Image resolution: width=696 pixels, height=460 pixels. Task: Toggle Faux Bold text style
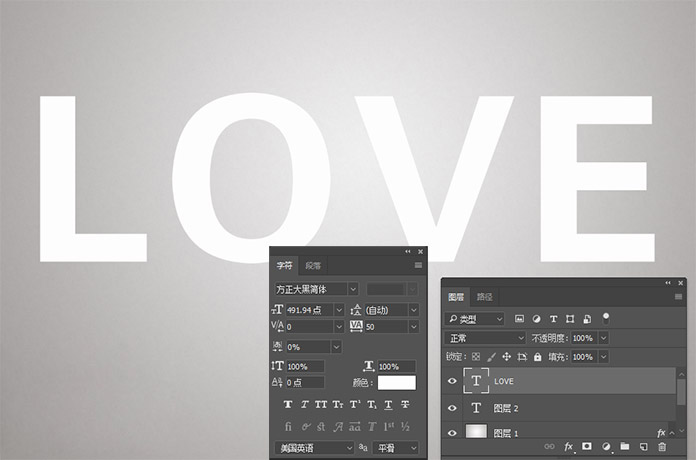tap(288, 404)
